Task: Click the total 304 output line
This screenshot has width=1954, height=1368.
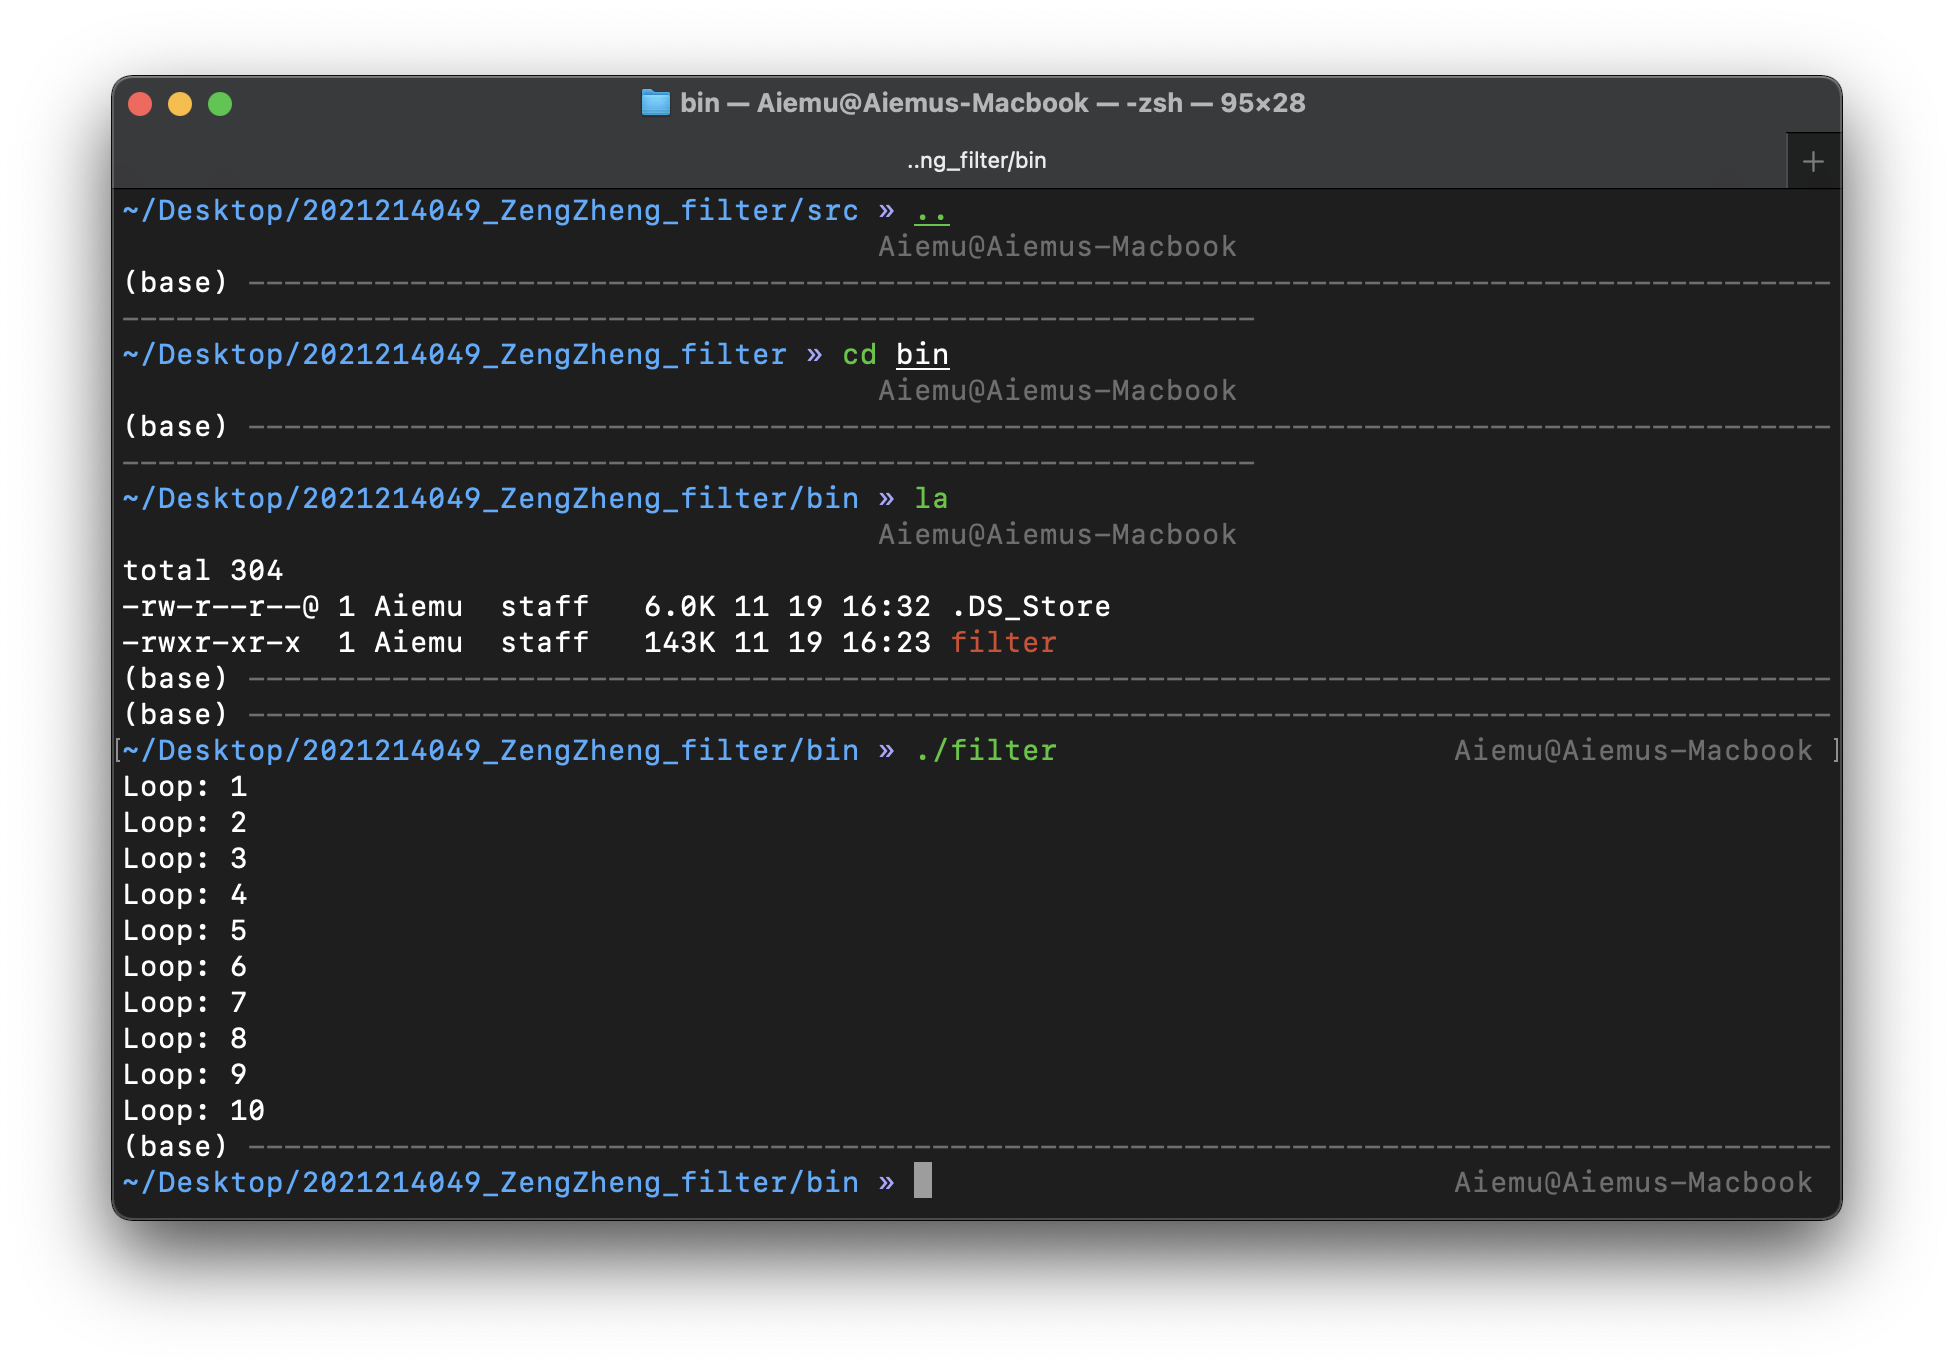Action: point(202,570)
